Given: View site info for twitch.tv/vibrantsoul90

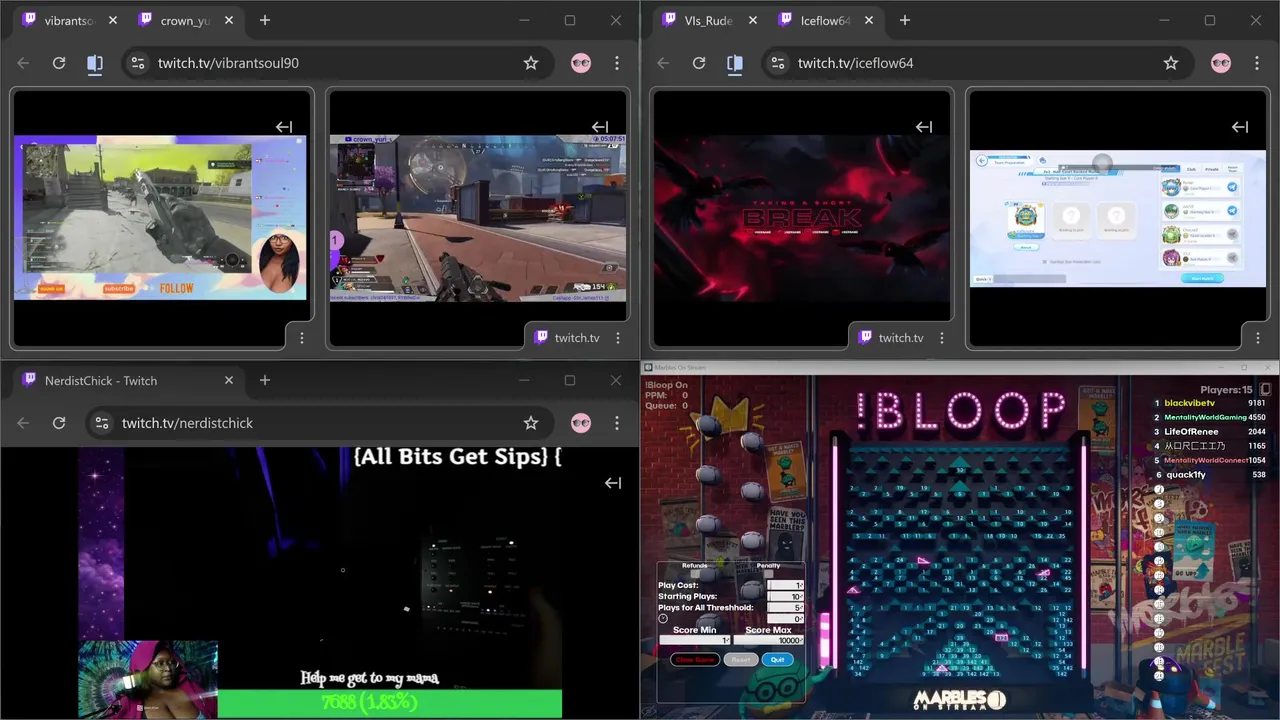Looking at the screenshot, I should (138, 63).
